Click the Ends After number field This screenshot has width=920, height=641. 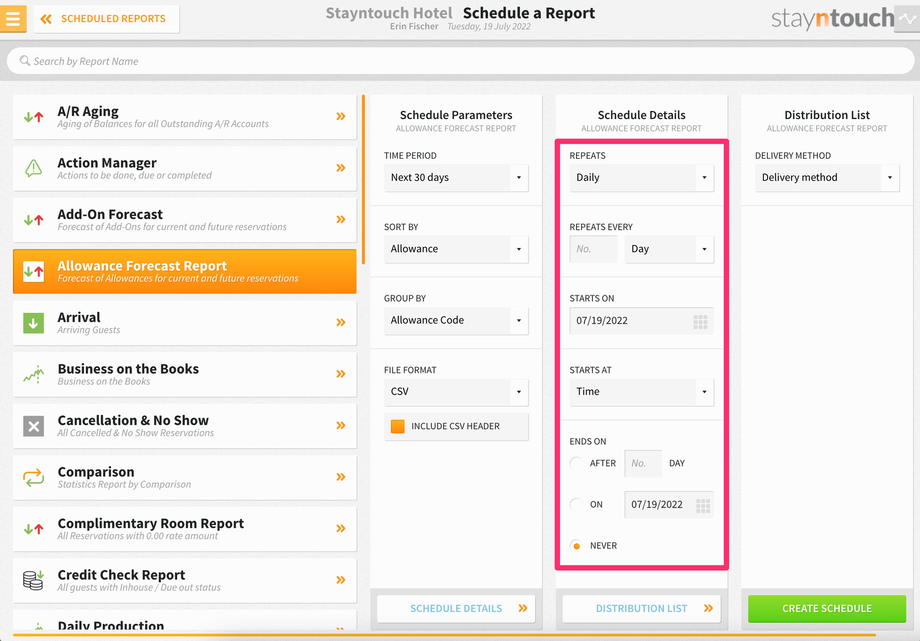pyautogui.click(x=643, y=463)
